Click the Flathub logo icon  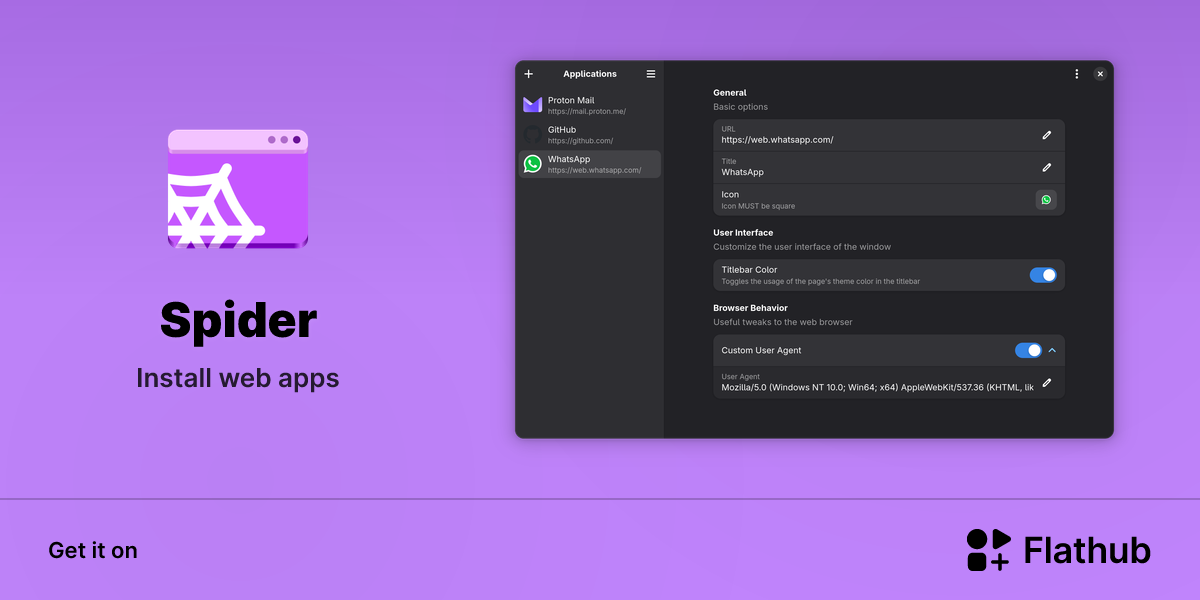point(988,550)
